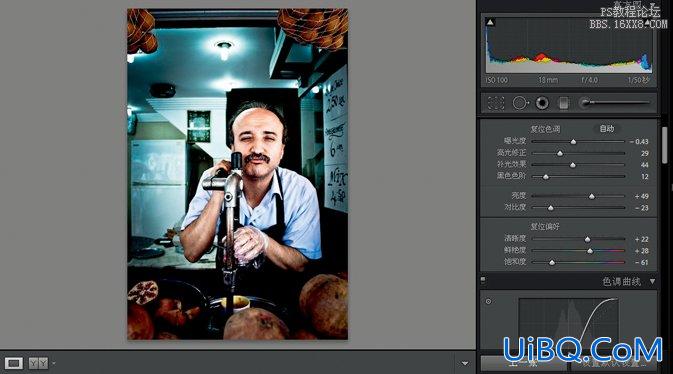
Task: Click the 自动 auto tone button
Action: pos(606,128)
